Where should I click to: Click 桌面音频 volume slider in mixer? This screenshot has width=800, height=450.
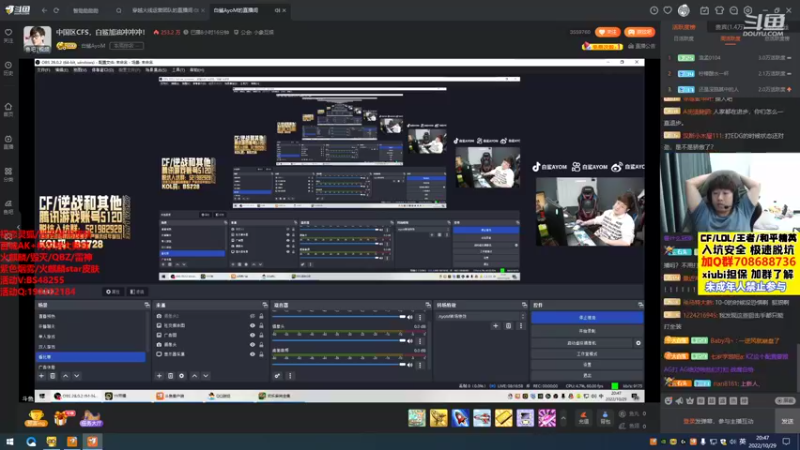click(339, 365)
